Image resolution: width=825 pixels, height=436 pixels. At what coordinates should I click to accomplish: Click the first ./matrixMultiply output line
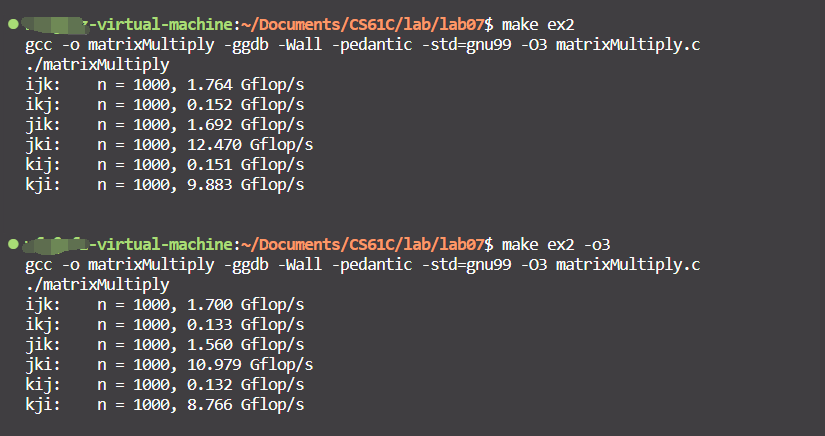tap(97, 64)
